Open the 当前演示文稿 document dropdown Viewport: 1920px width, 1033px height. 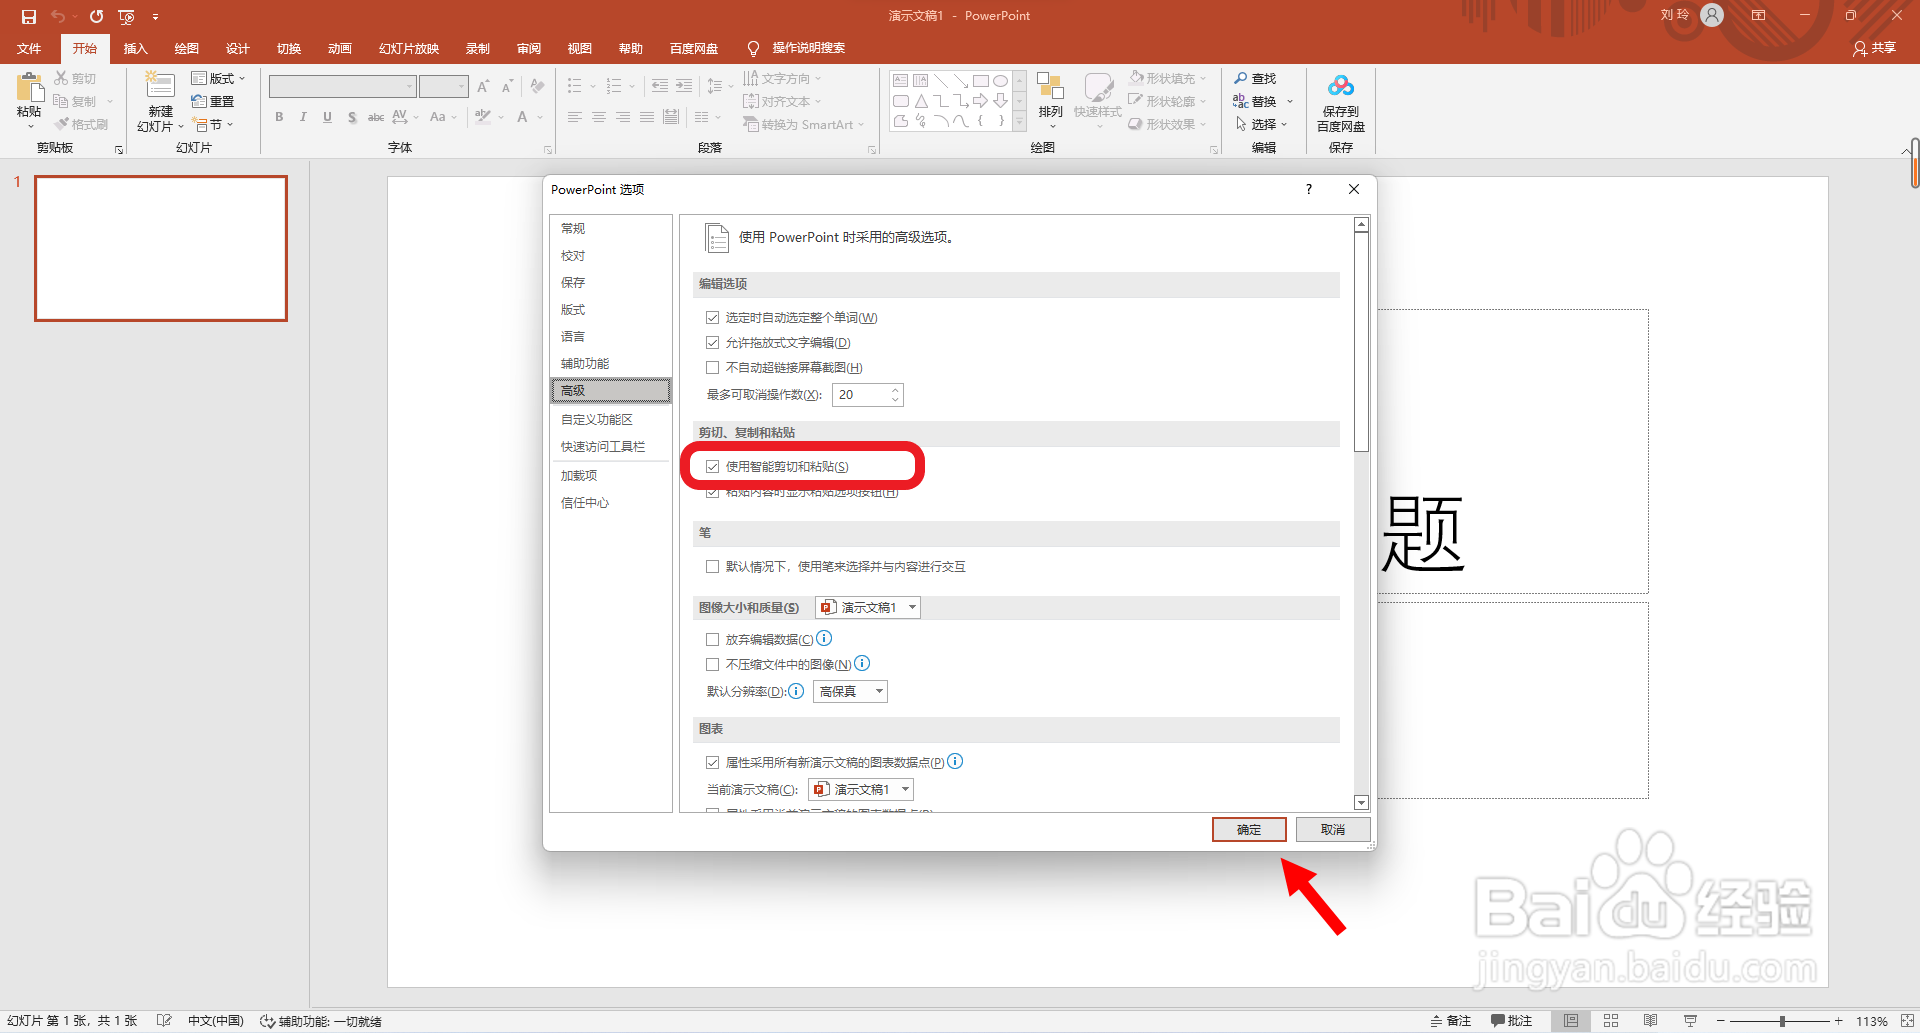coord(861,789)
